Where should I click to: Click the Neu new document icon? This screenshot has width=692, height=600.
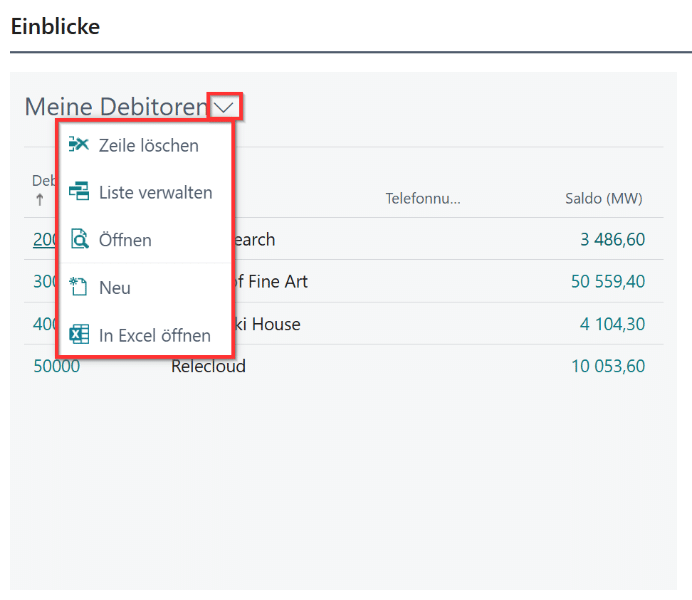click(79, 287)
